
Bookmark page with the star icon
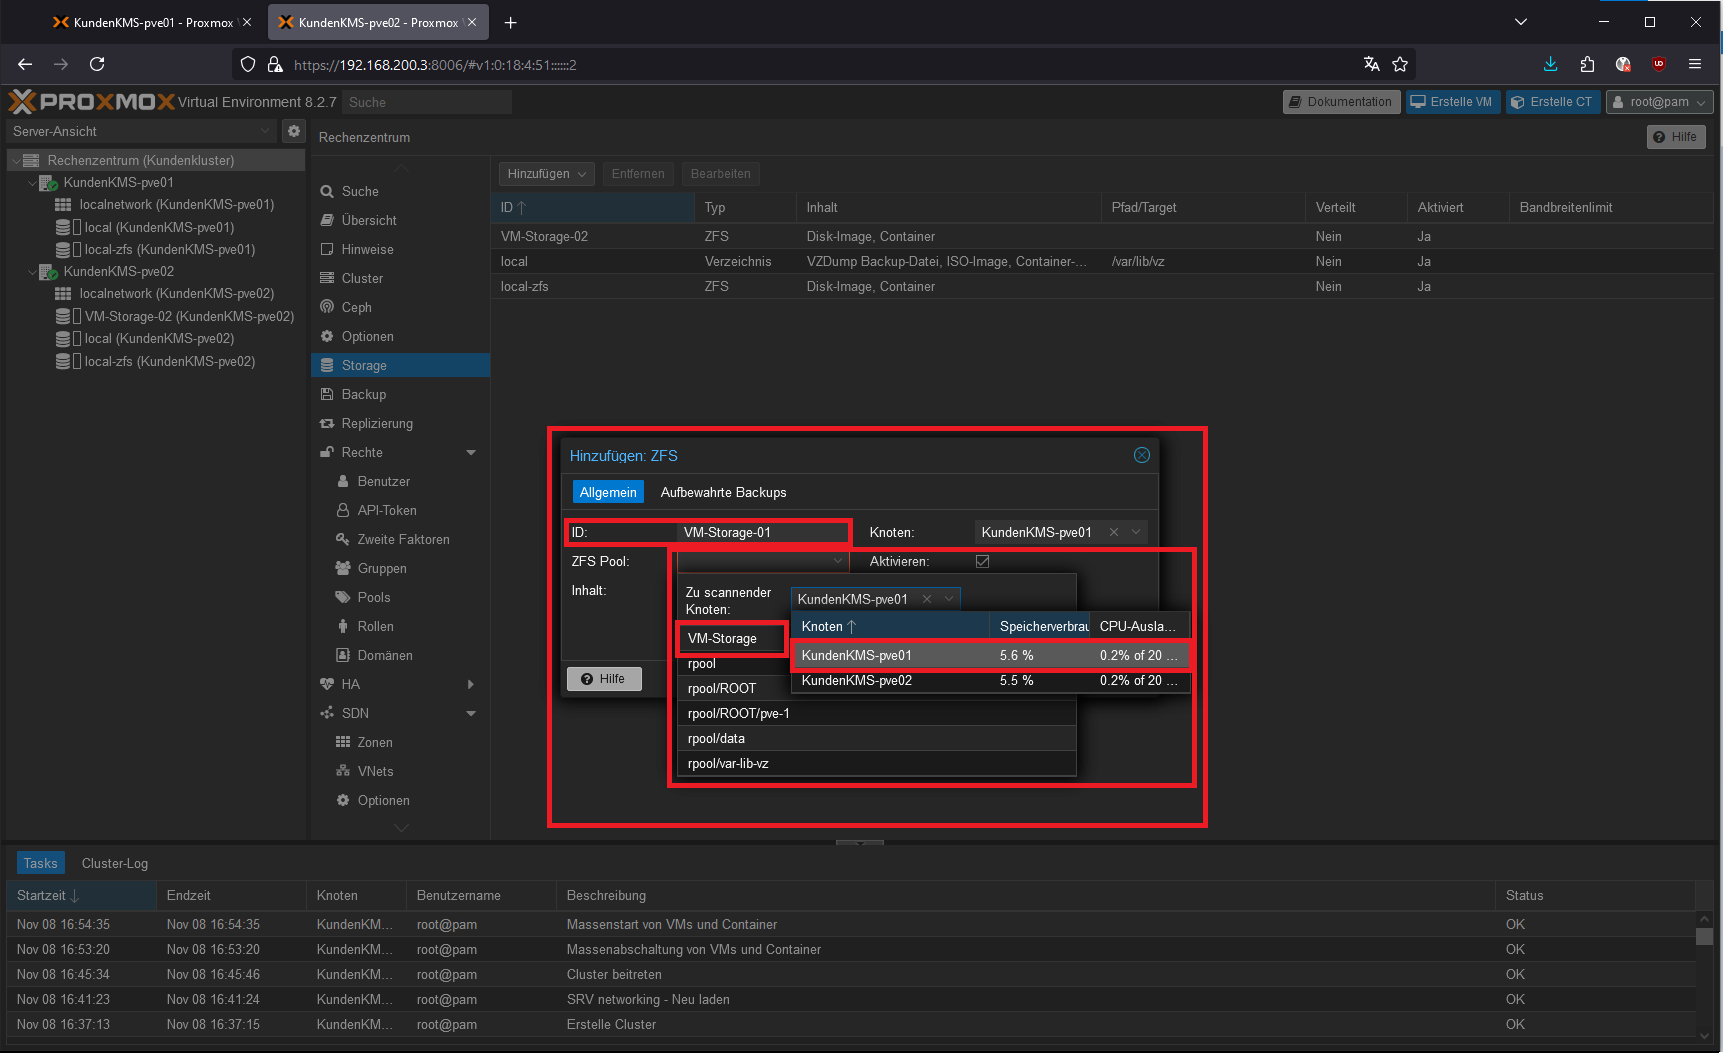click(1400, 64)
